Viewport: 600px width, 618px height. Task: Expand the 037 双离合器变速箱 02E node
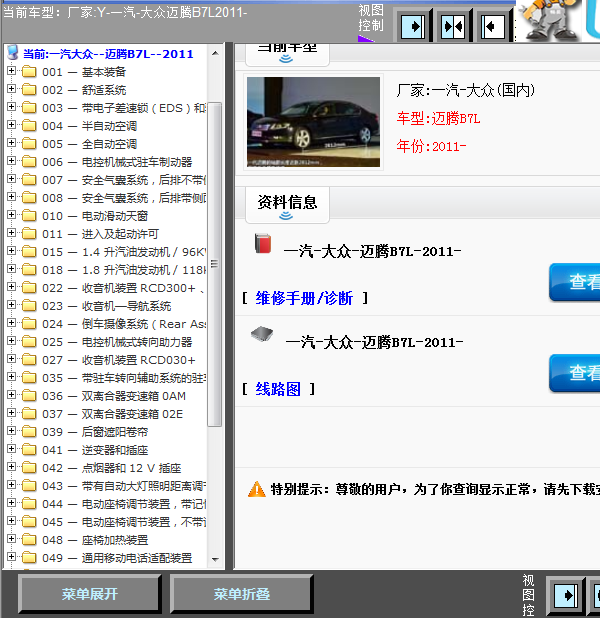pos(11,412)
